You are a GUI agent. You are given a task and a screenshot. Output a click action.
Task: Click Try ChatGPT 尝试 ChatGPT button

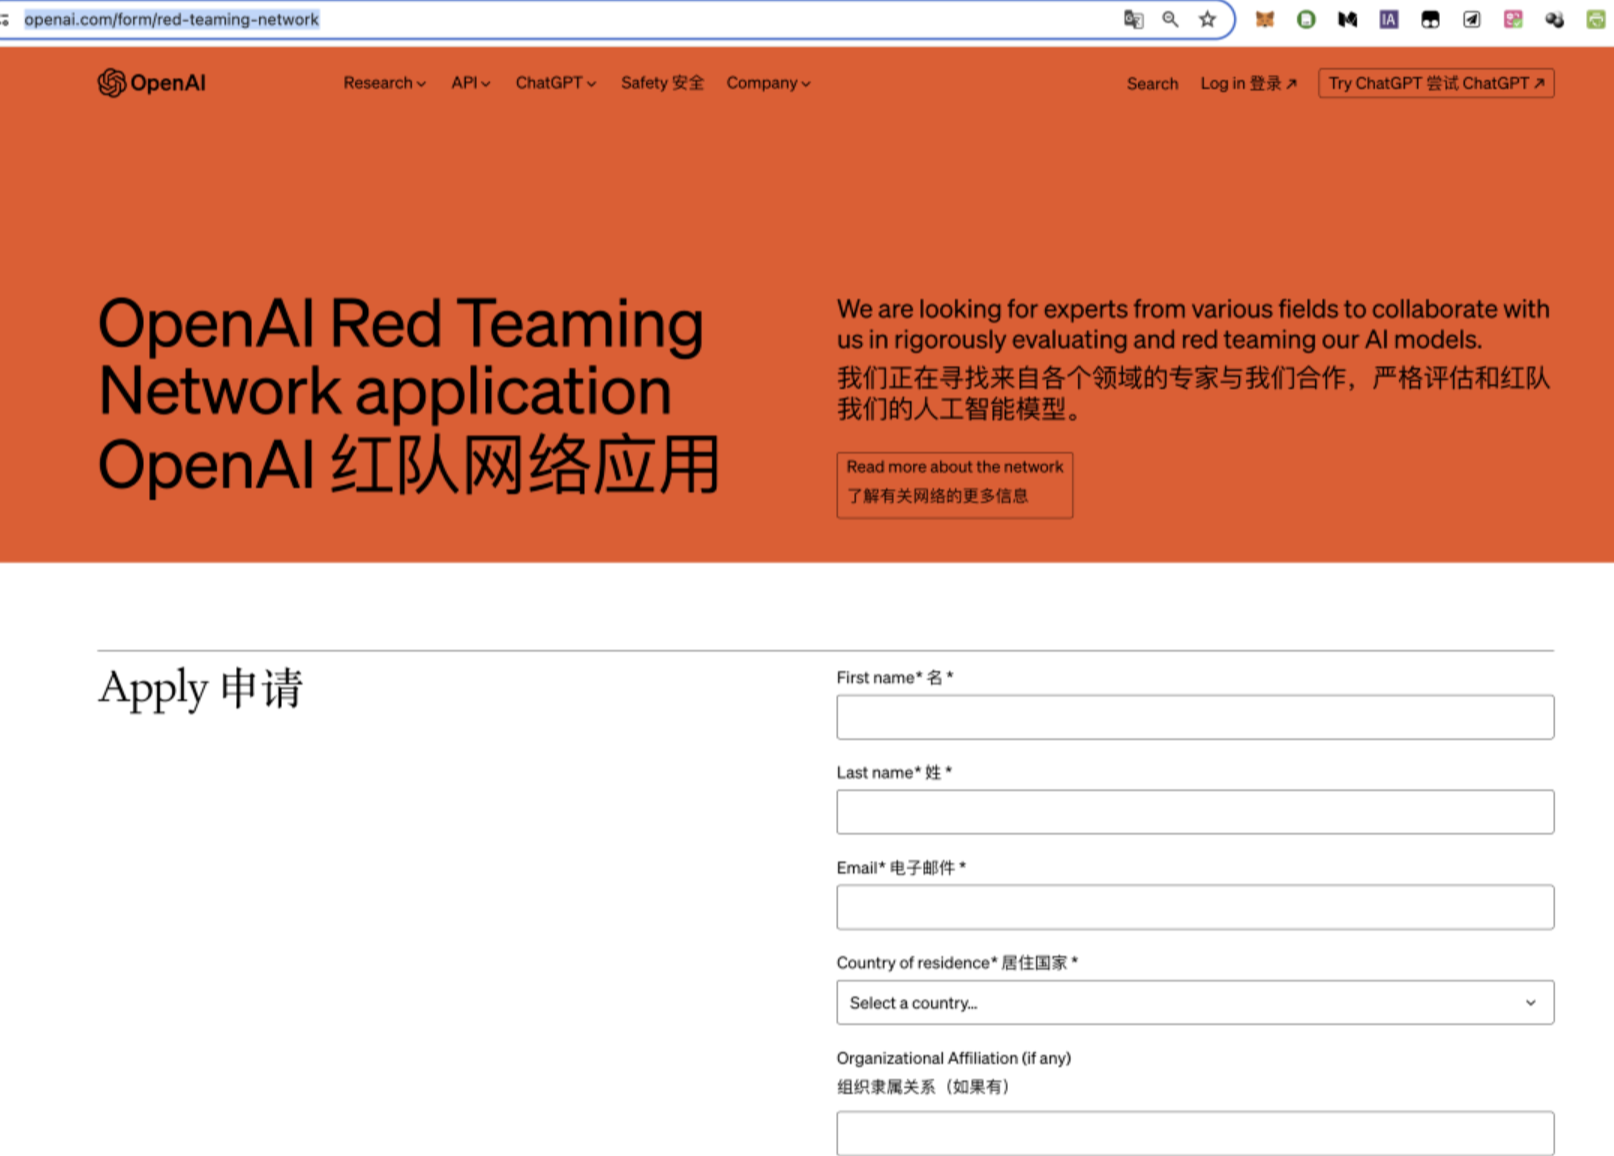point(1436,83)
